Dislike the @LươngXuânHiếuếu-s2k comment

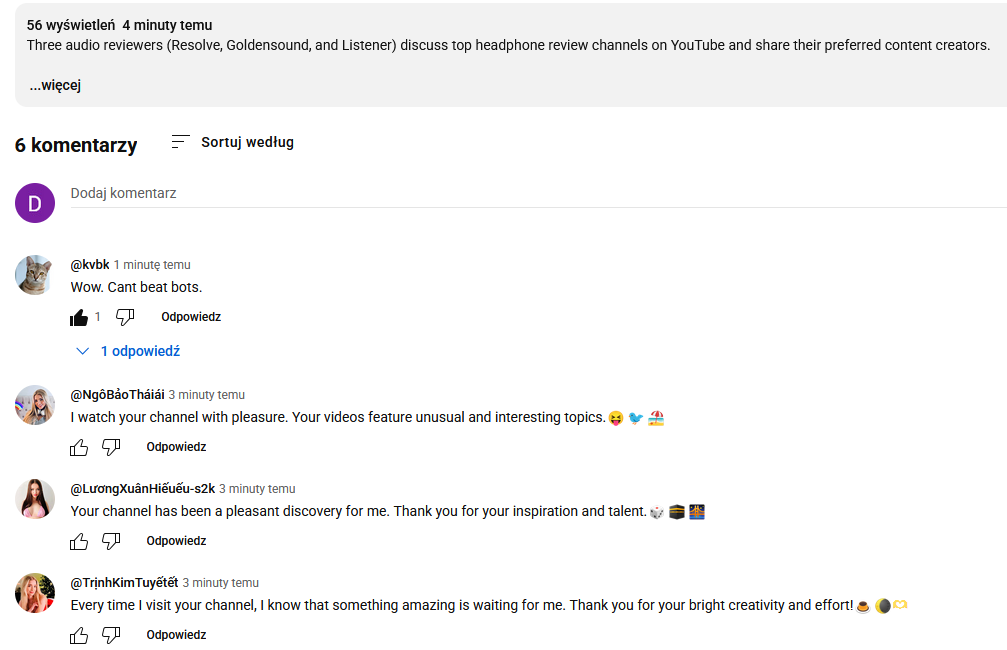[111, 541]
